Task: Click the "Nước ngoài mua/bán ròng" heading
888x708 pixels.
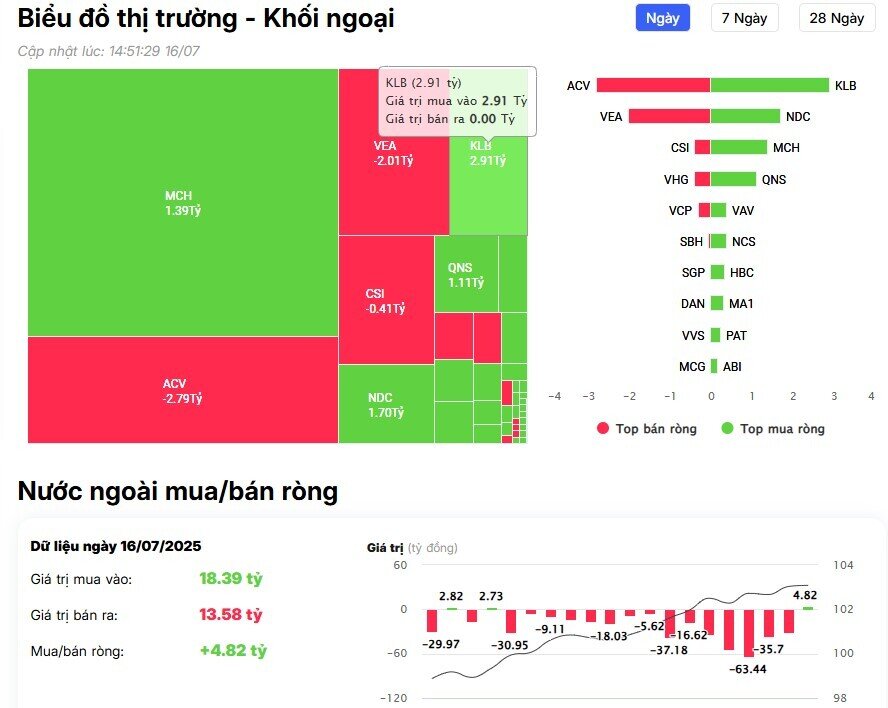Action: 177,492
